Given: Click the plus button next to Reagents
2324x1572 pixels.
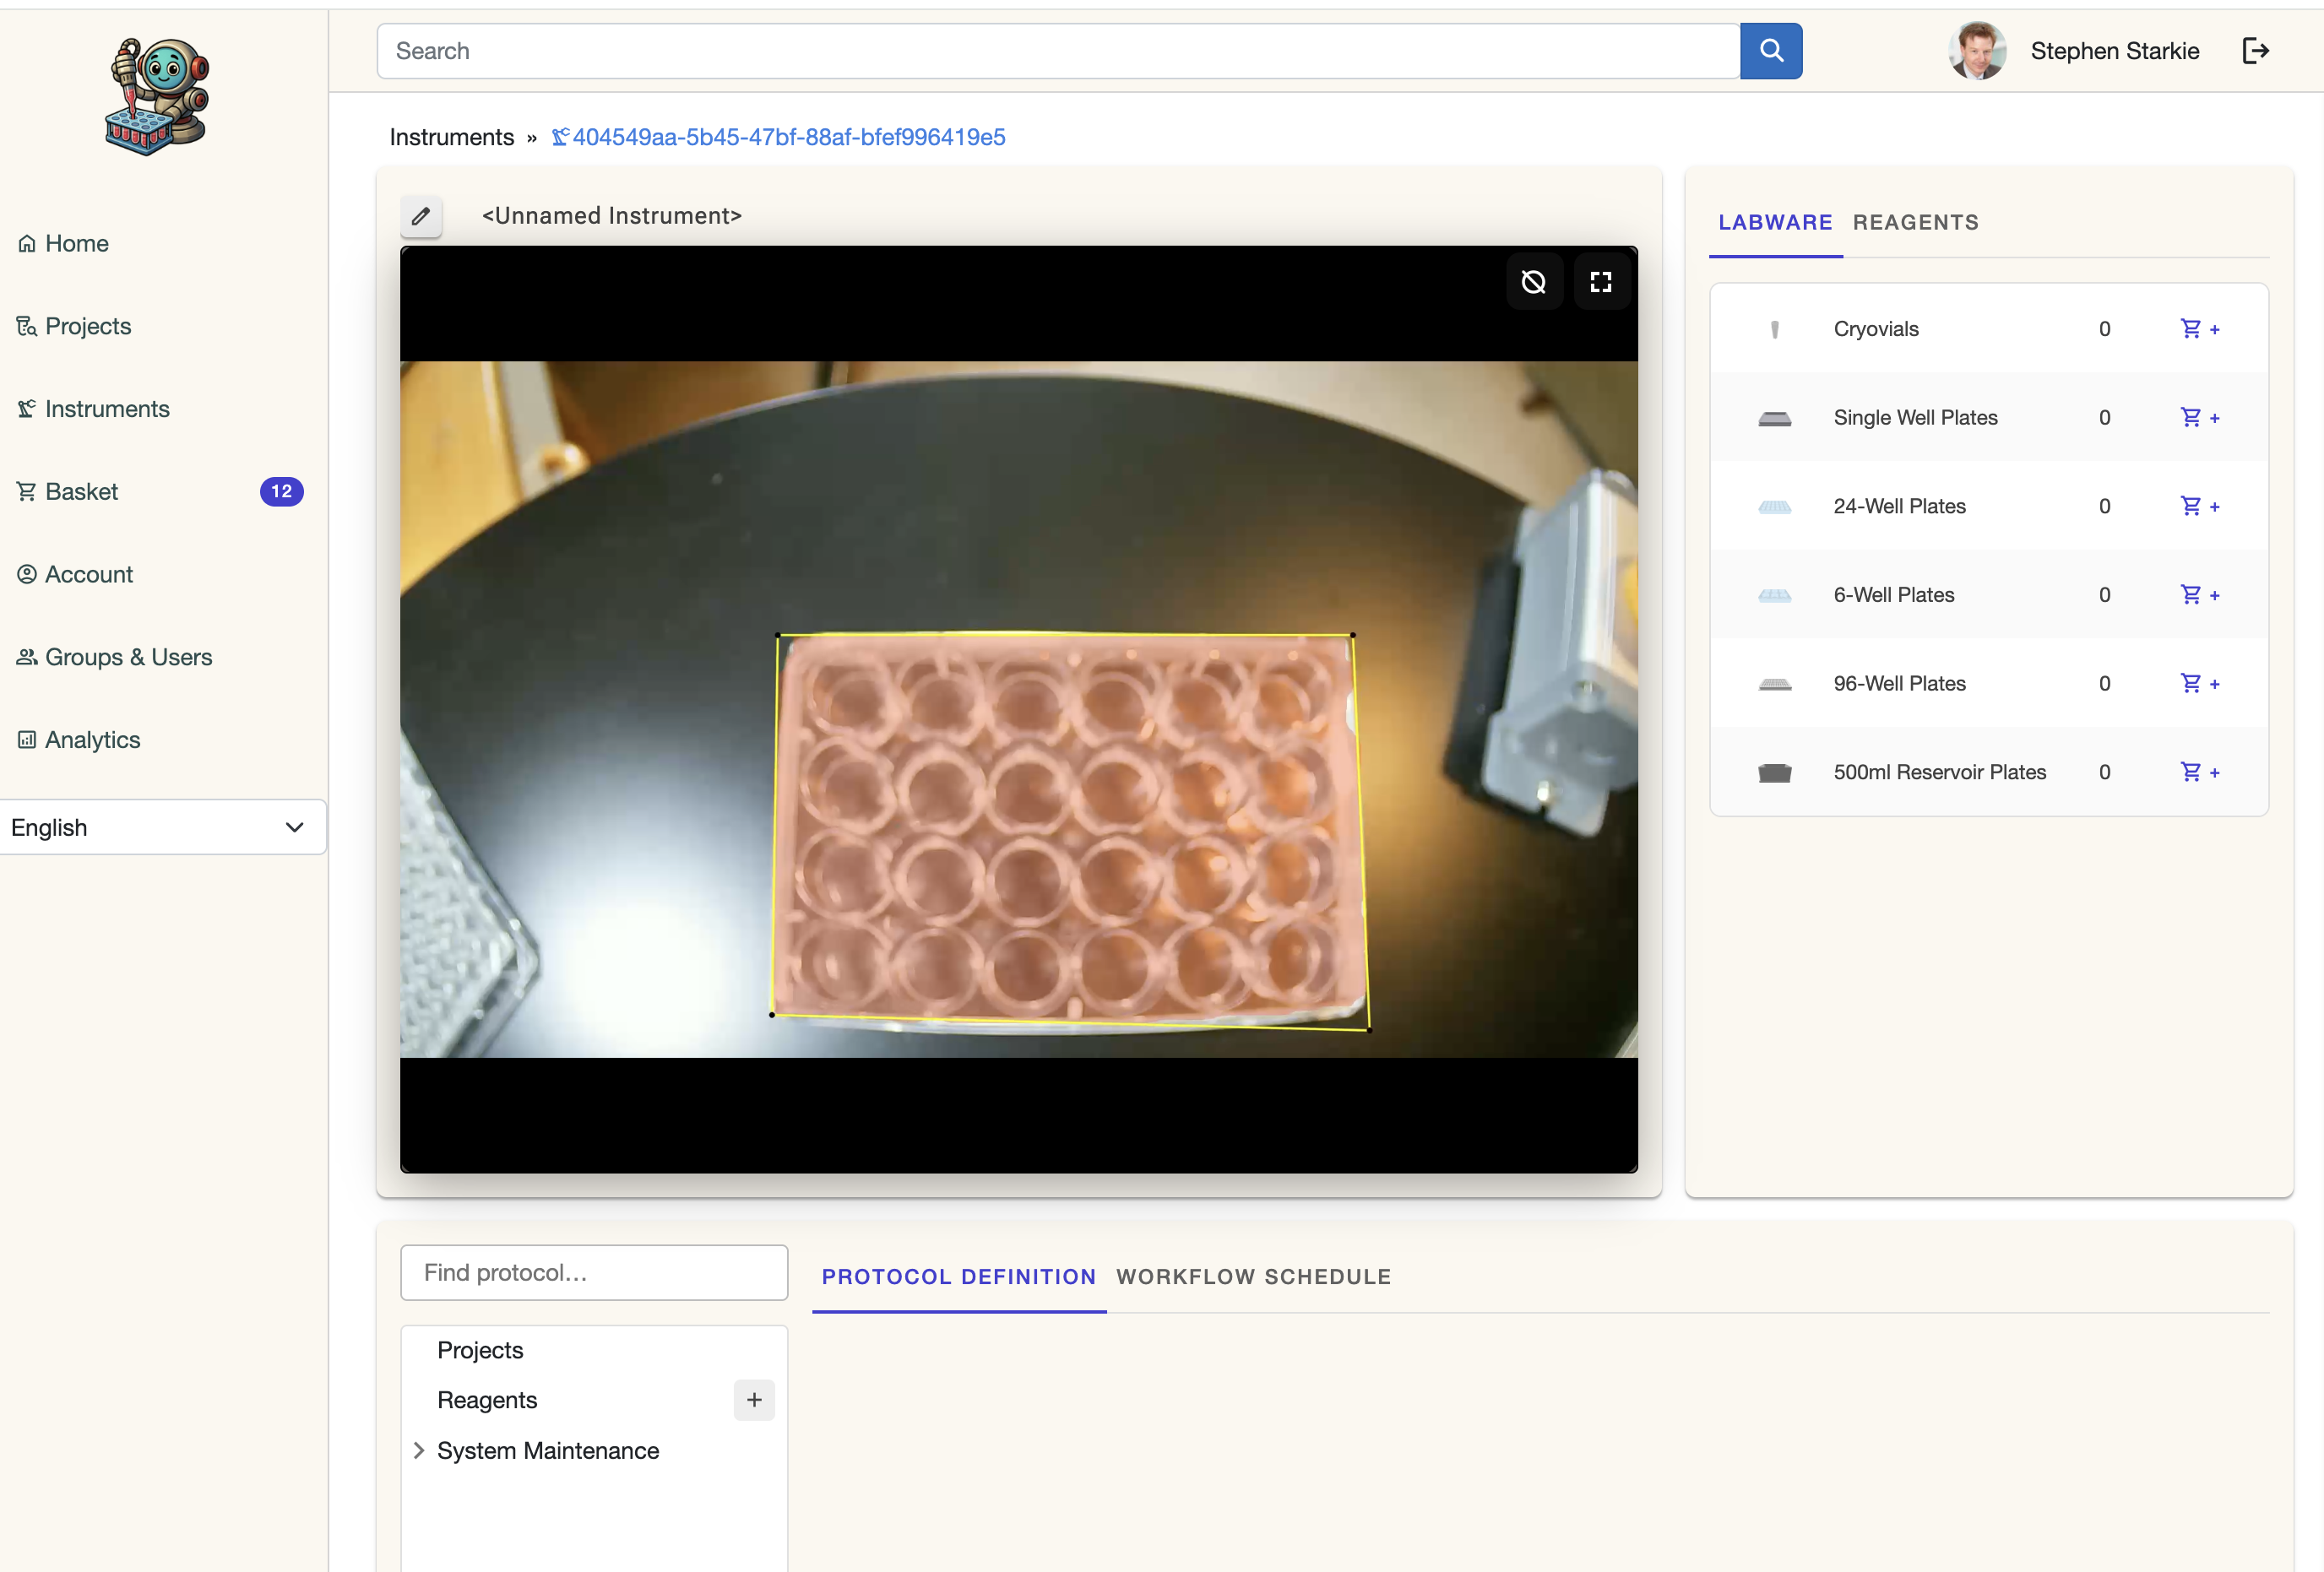Looking at the screenshot, I should (754, 1400).
